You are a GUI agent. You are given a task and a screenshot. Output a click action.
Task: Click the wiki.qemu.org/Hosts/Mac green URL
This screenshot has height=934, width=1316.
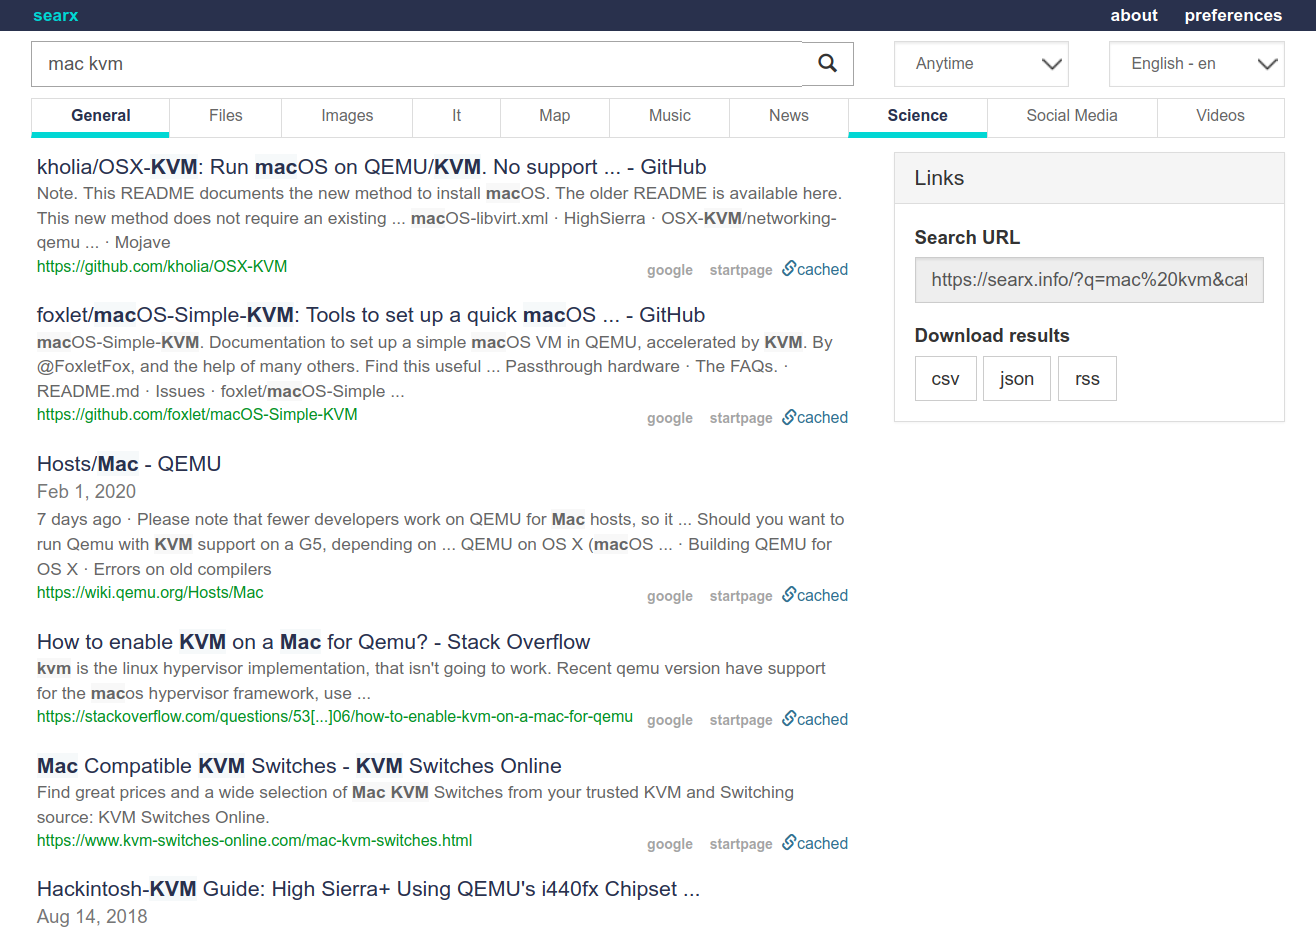(150, 592)
